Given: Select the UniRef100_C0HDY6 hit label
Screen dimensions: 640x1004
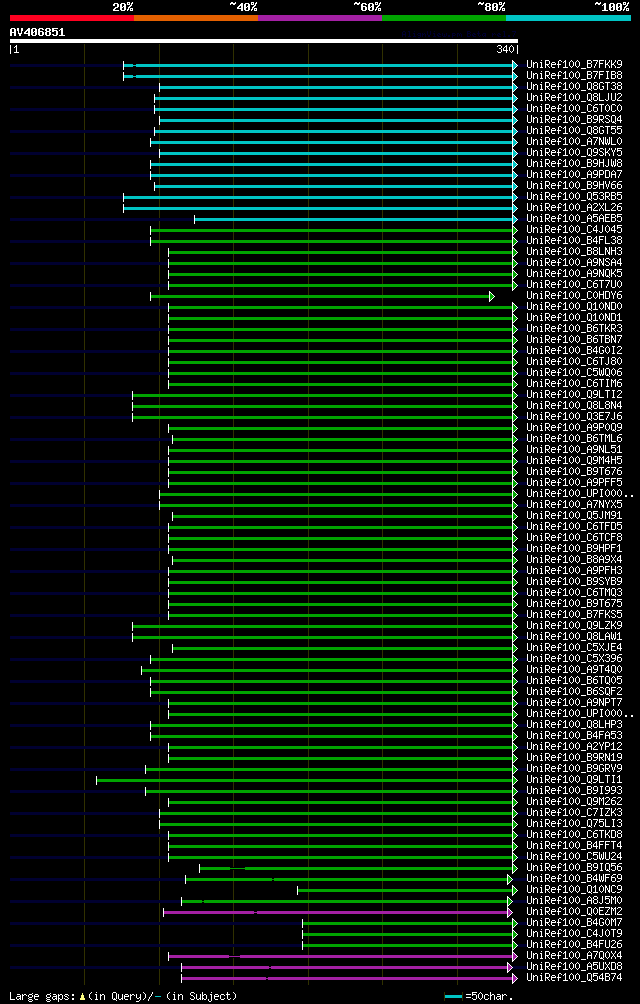Looking at the screenshot, I should click(574, 296).
